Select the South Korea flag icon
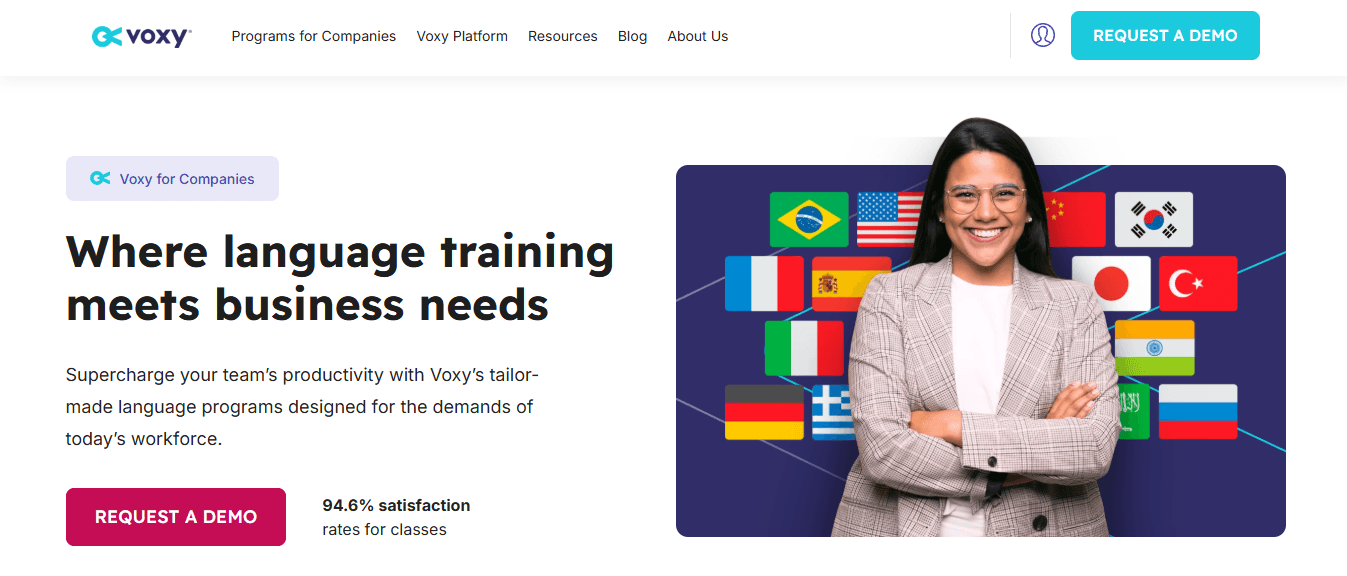The image size is (1347, 576). pyautogui.click(x=1154, y=219)
